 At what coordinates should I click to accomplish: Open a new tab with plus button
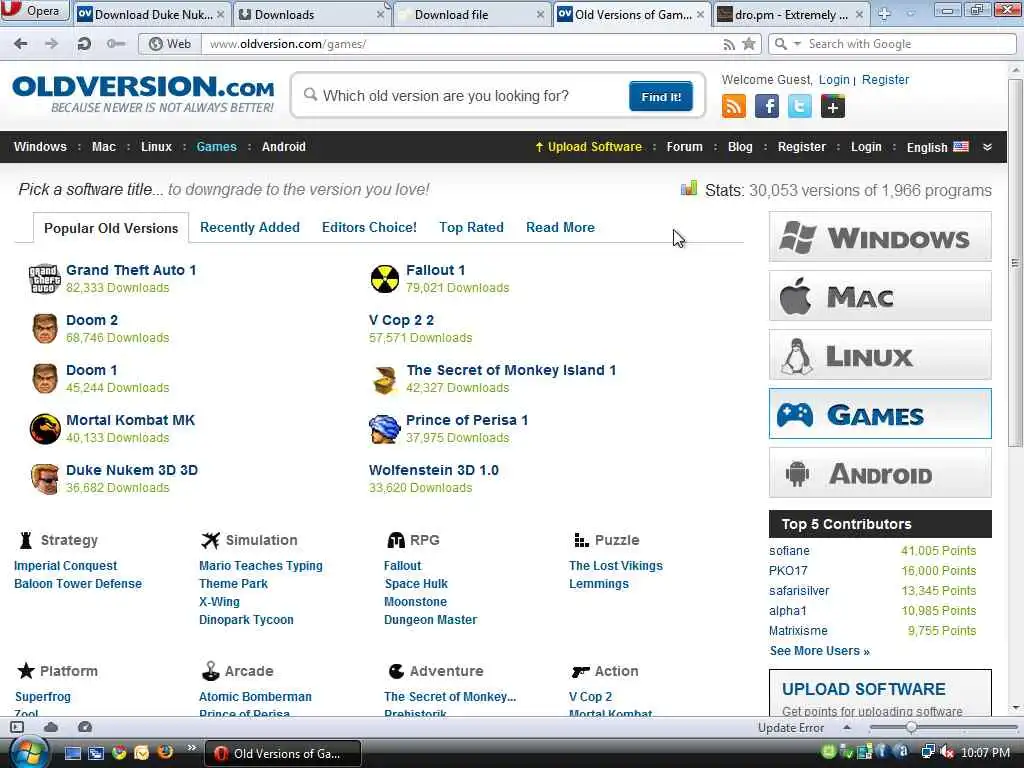pos(884,14)
